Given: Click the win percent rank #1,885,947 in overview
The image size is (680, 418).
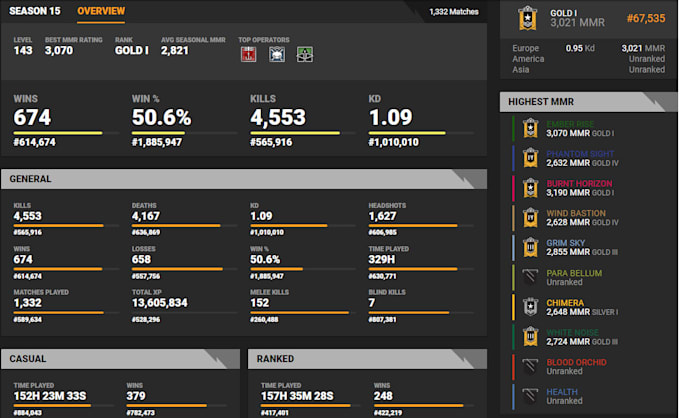Looking at the screenshot, I should pyautogui.click(x=157, y=142).
